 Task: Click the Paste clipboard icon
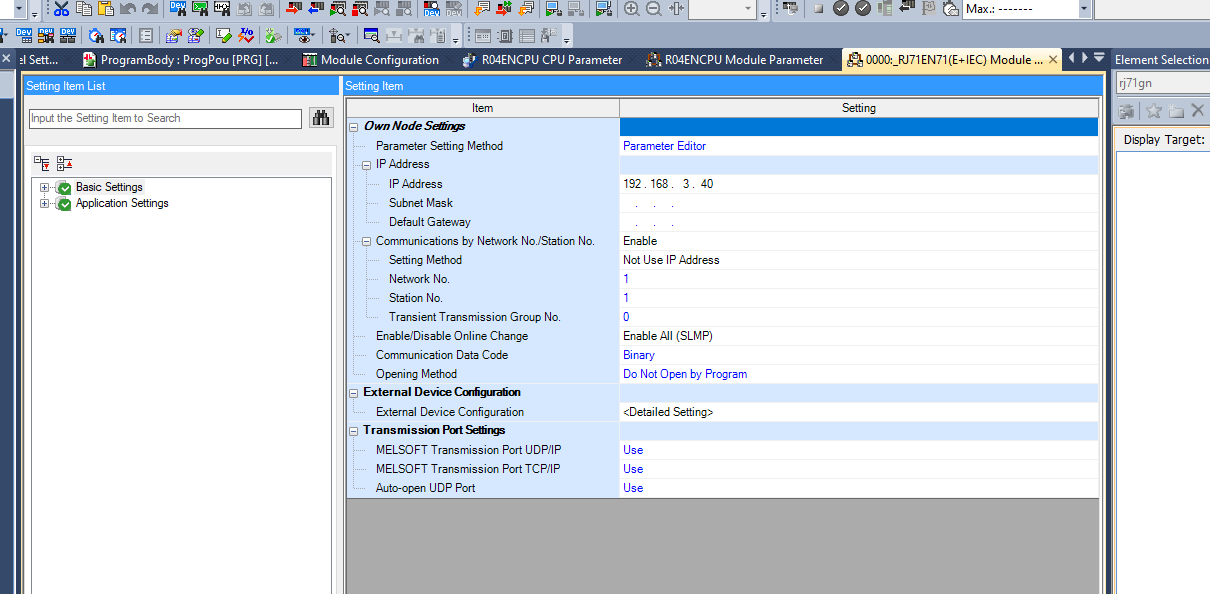[x=106, y=9]
